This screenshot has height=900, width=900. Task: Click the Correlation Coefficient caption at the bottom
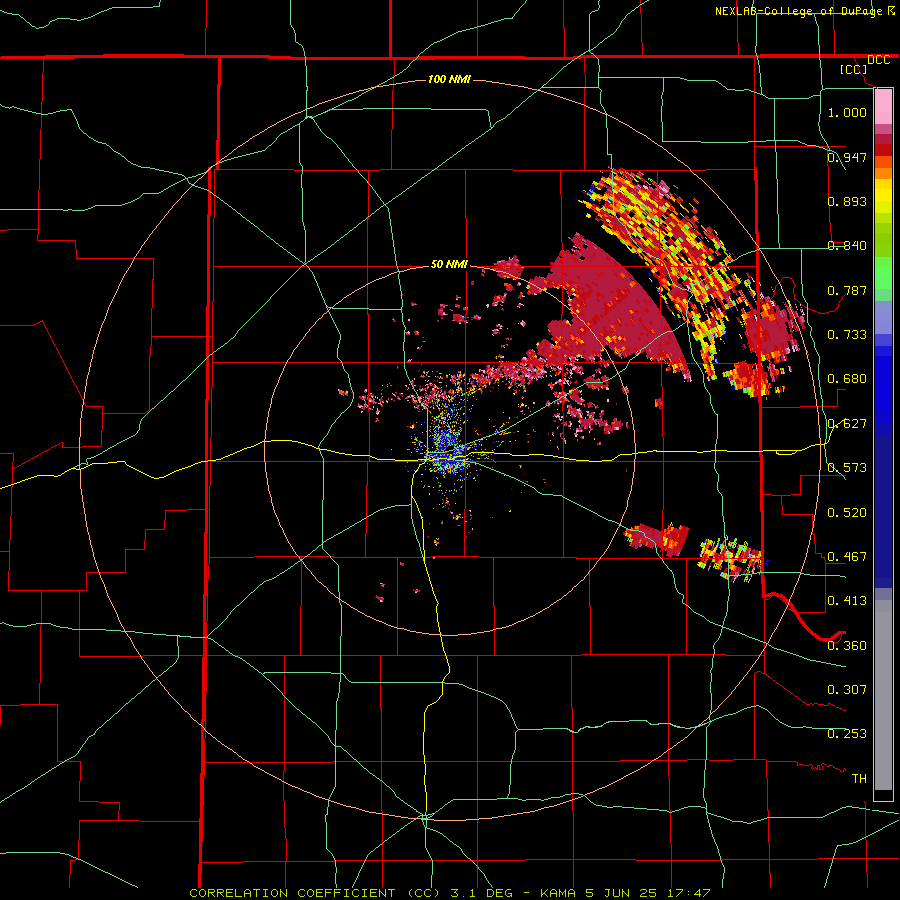[450, 893]
